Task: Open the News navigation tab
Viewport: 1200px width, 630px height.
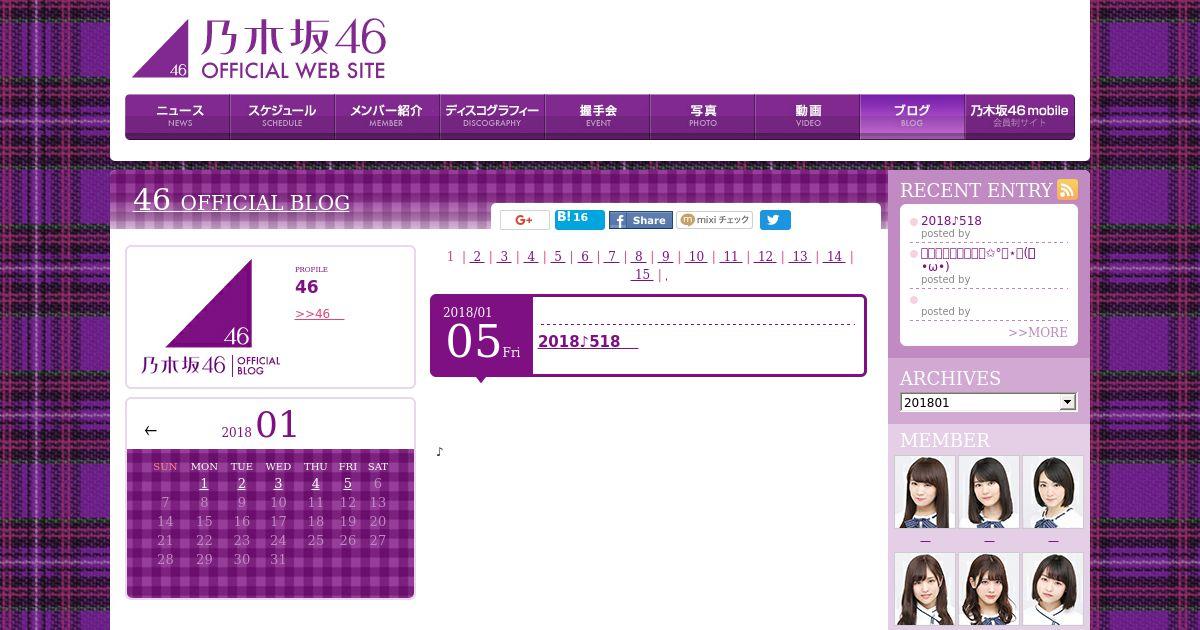Action: coord(178,116)
